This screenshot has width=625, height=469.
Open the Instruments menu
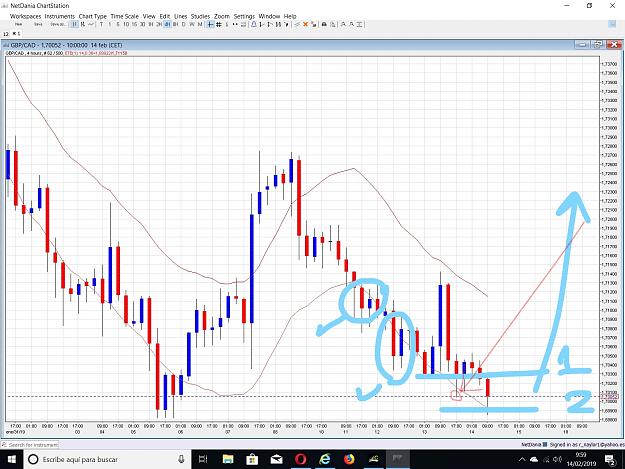click(60, 16)
